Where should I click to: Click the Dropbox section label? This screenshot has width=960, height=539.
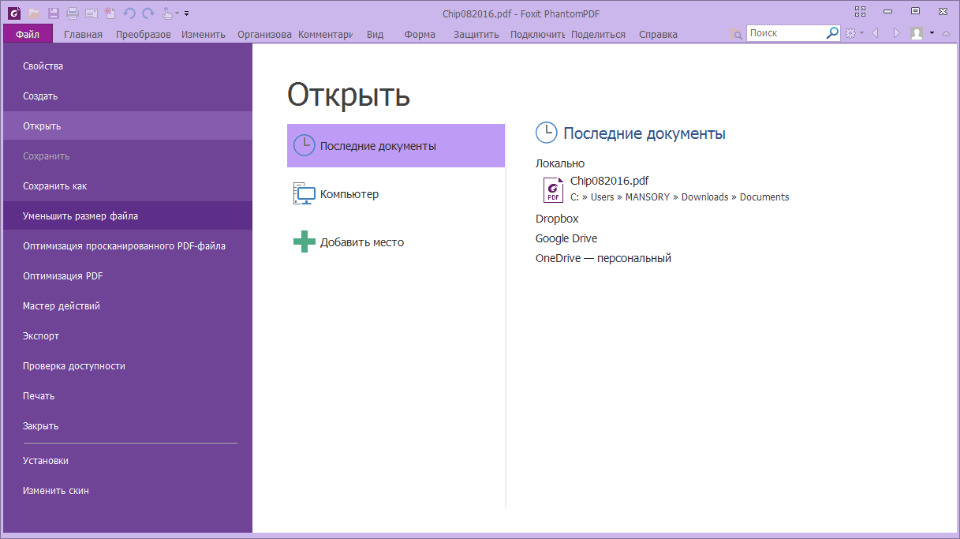click(x=557, y=219)
